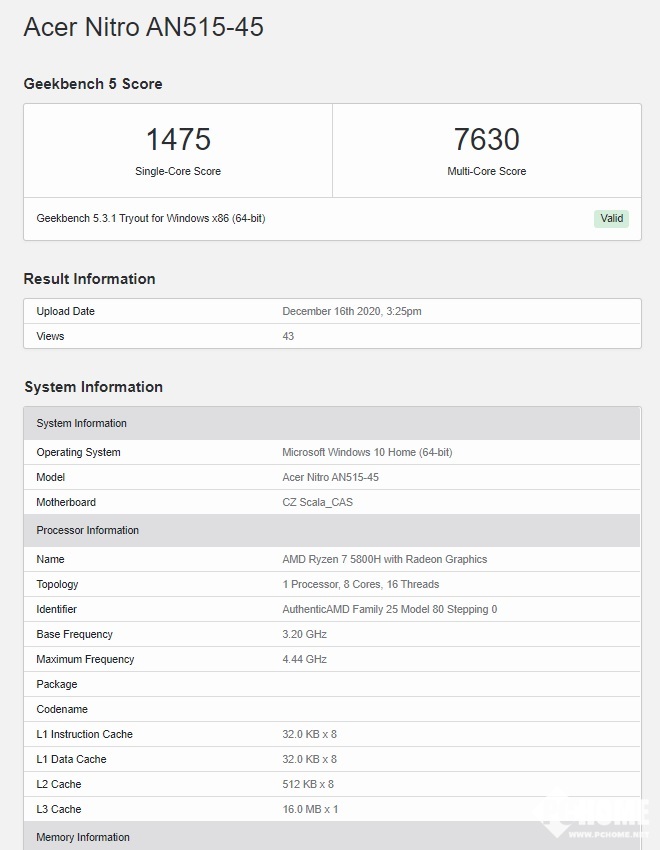
Task: Click the Microsoft Windows 10 Home value
Action: pyautogui.click(x=366, y=452)
